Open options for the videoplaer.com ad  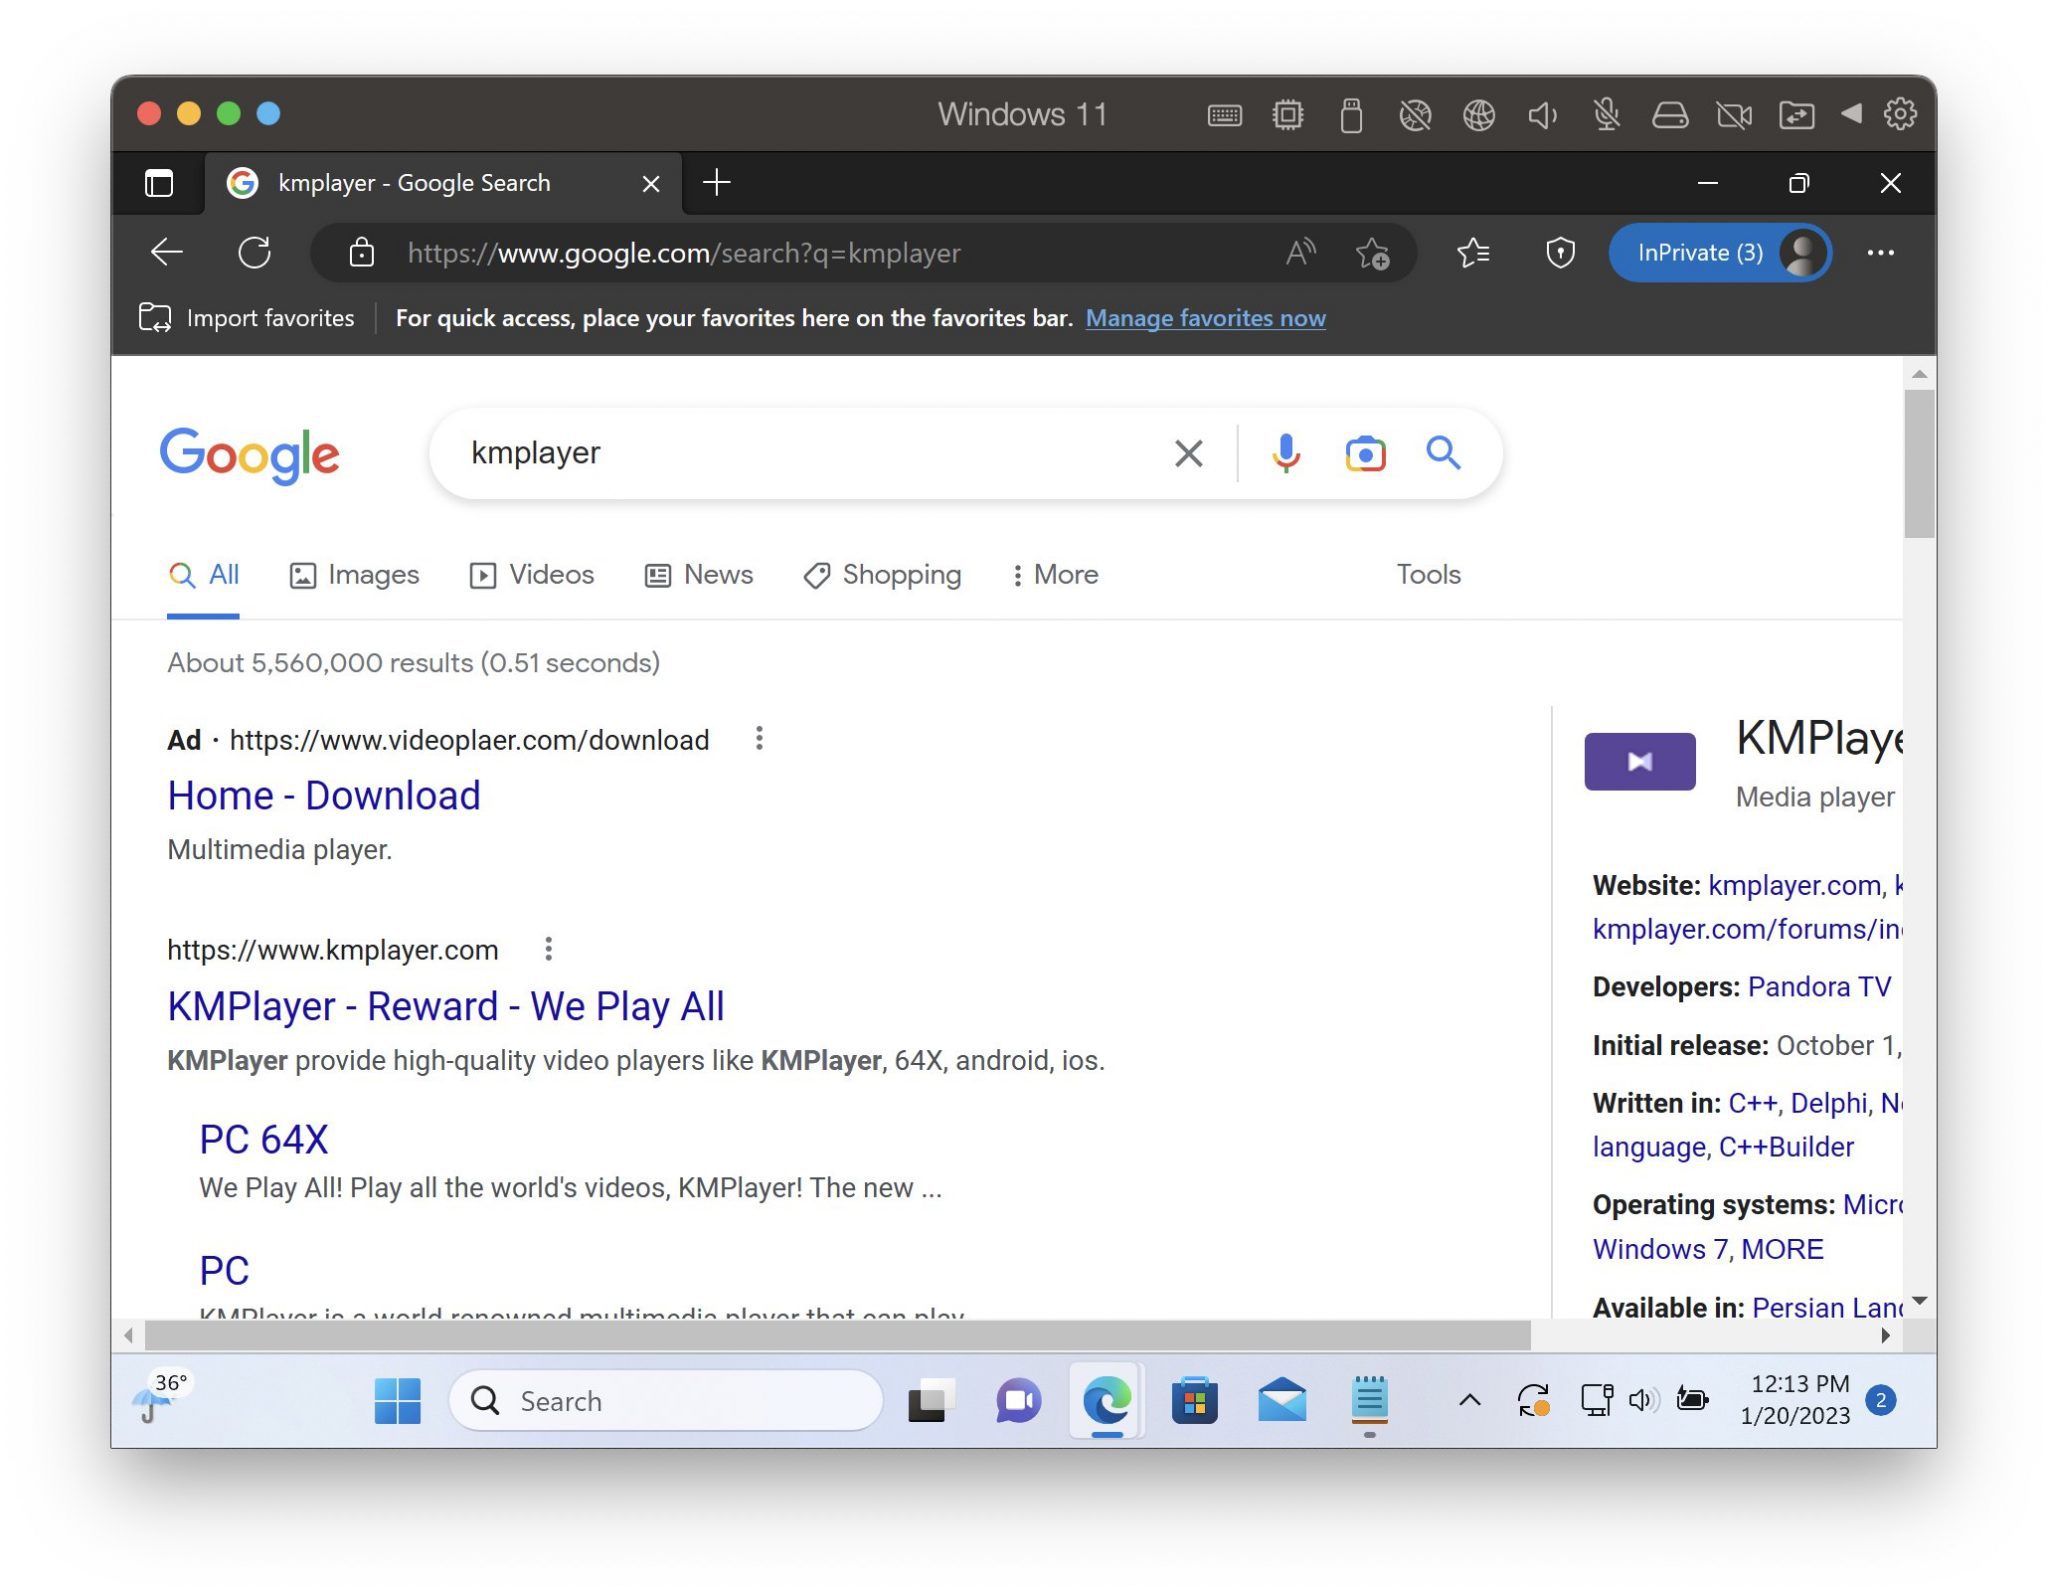click(759, 738)
